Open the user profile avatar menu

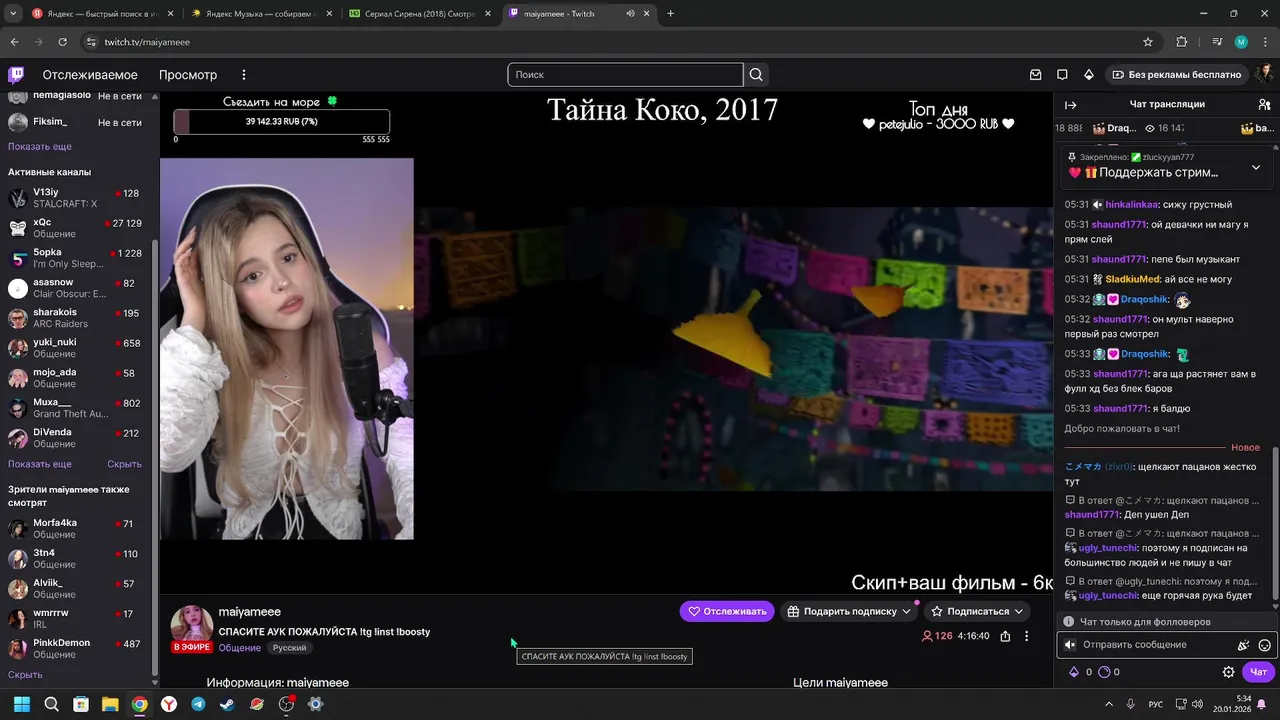click(1264, 74)
